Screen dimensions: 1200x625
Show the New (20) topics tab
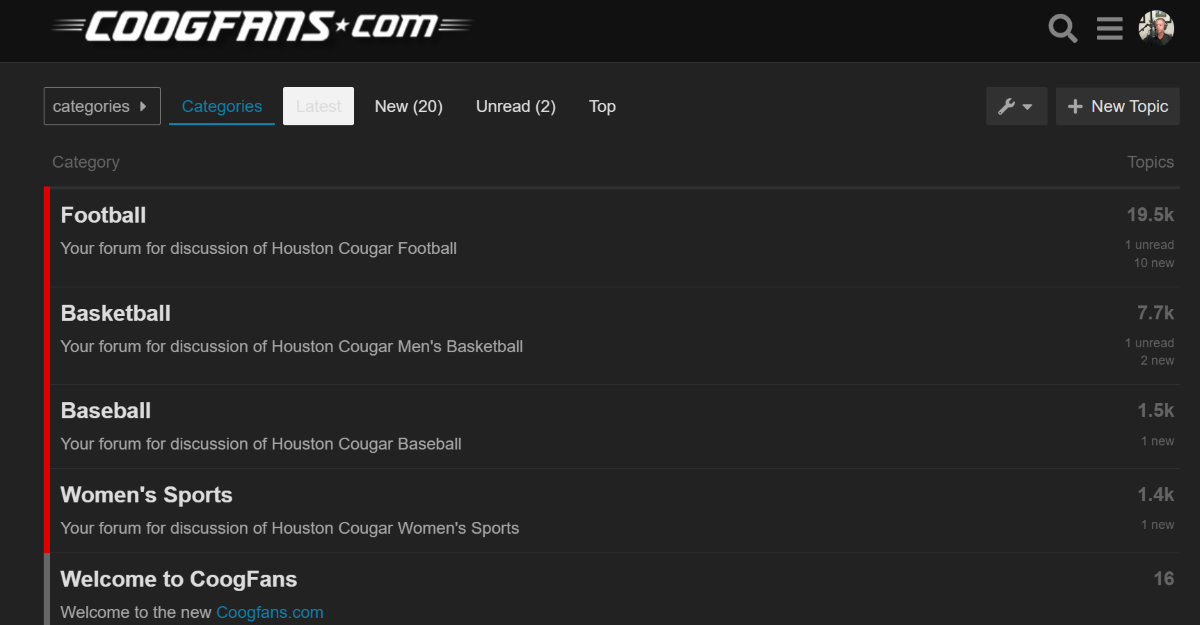coord(408,106)
